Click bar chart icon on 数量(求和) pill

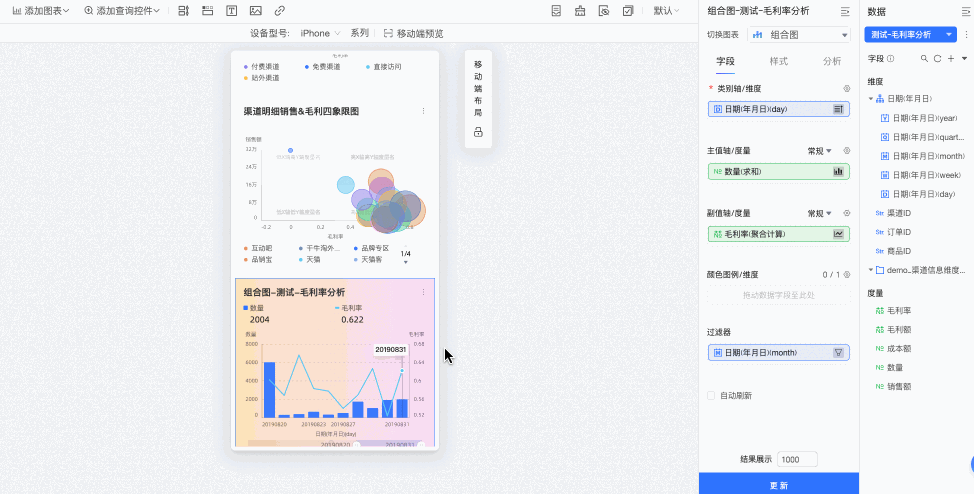pos(839,172)
